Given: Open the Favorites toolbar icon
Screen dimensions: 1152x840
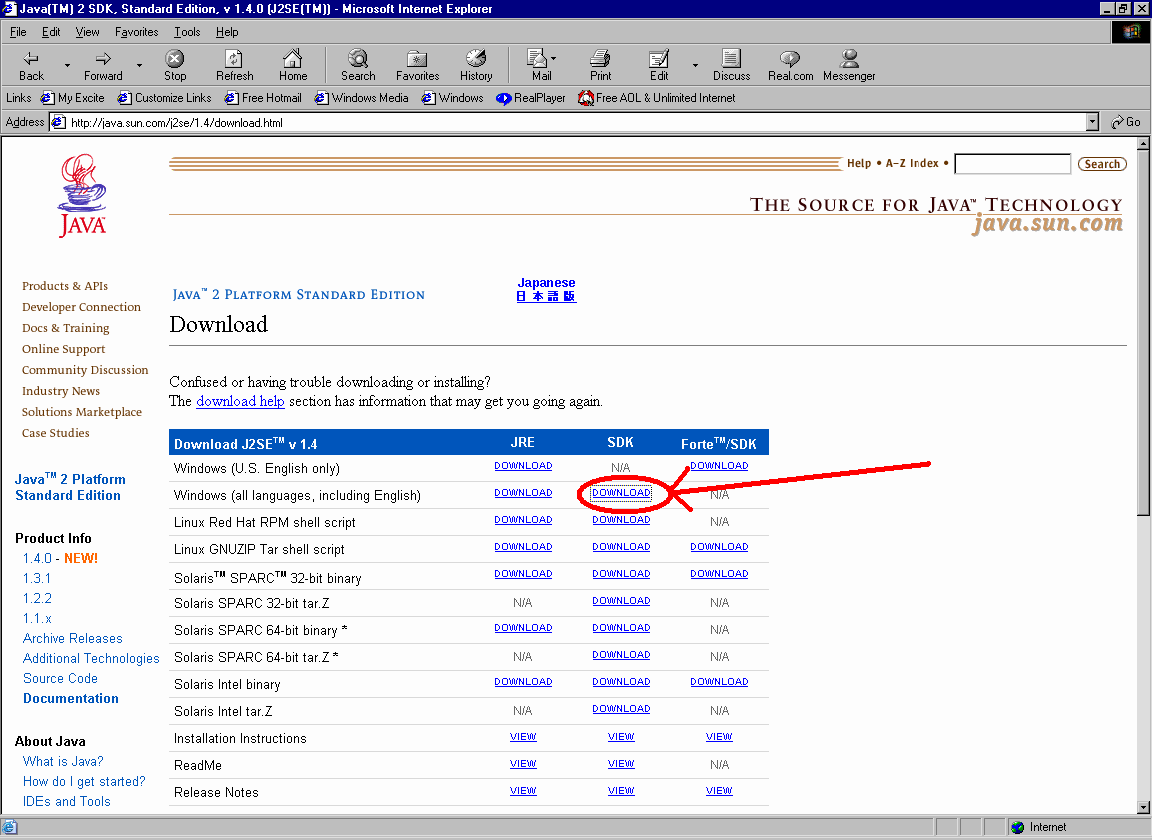Looking at the screenshot, I should click(417, 65).
